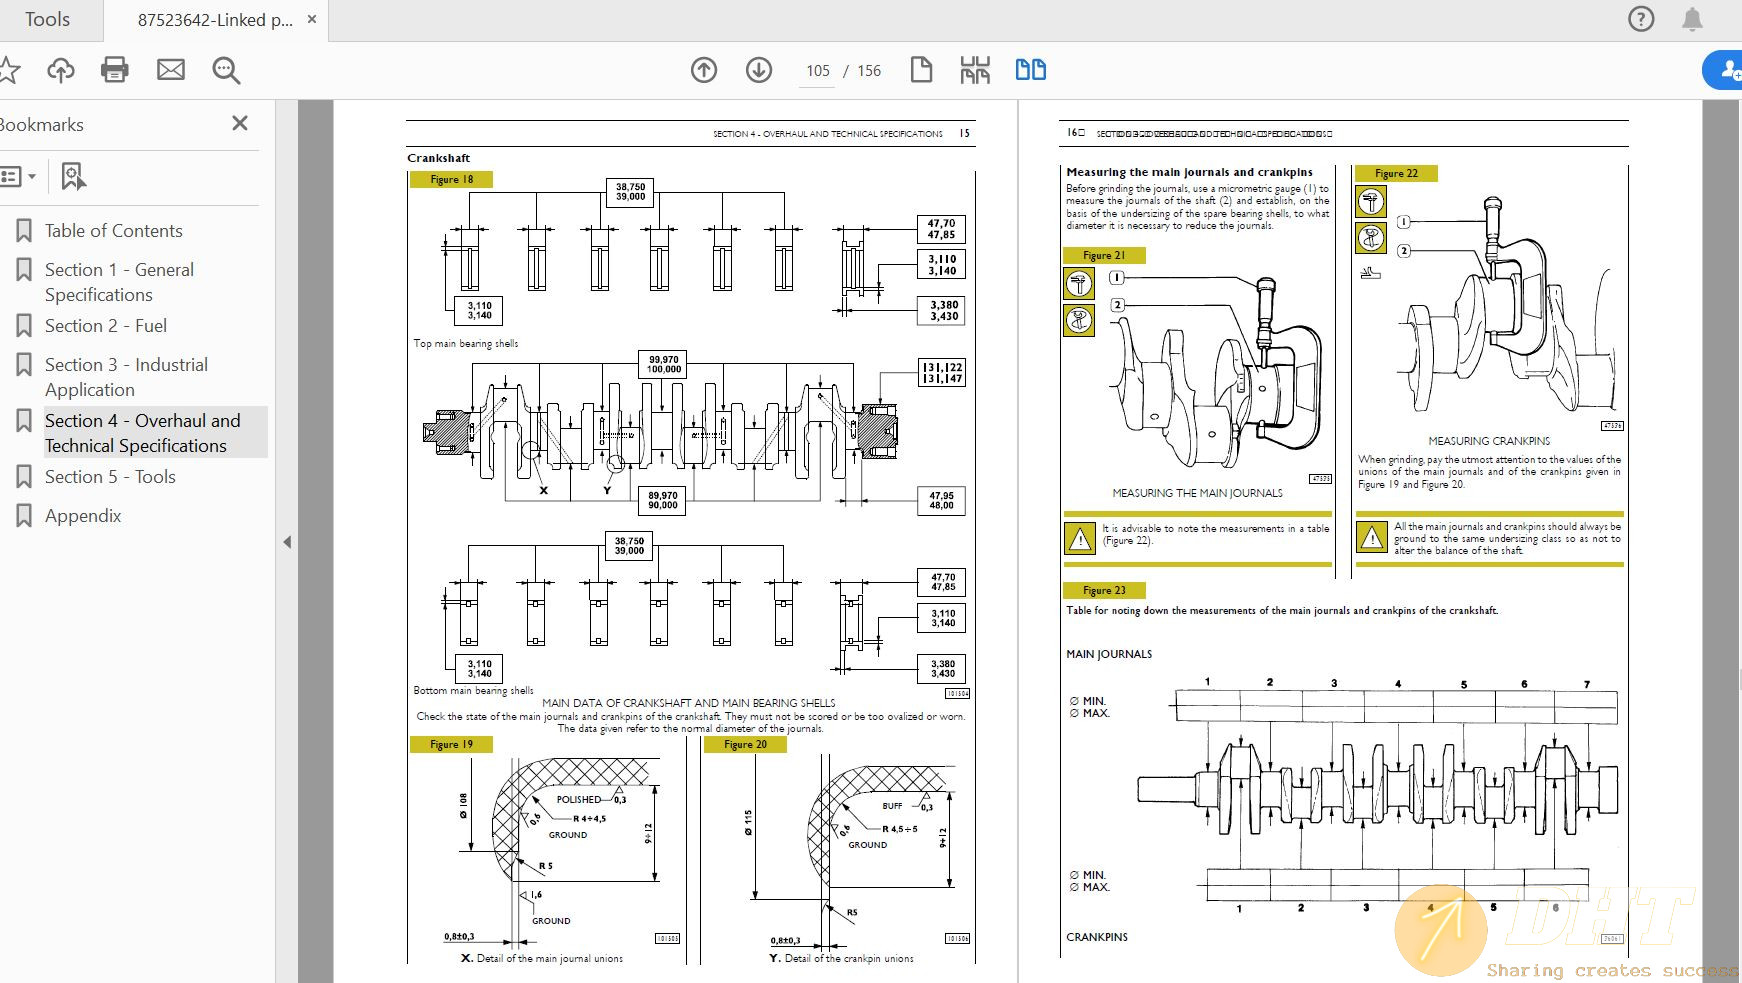Viewport: 1742px width, 983px height.
Task: Open the find text magnifier tool
Action: pos(226,70)
